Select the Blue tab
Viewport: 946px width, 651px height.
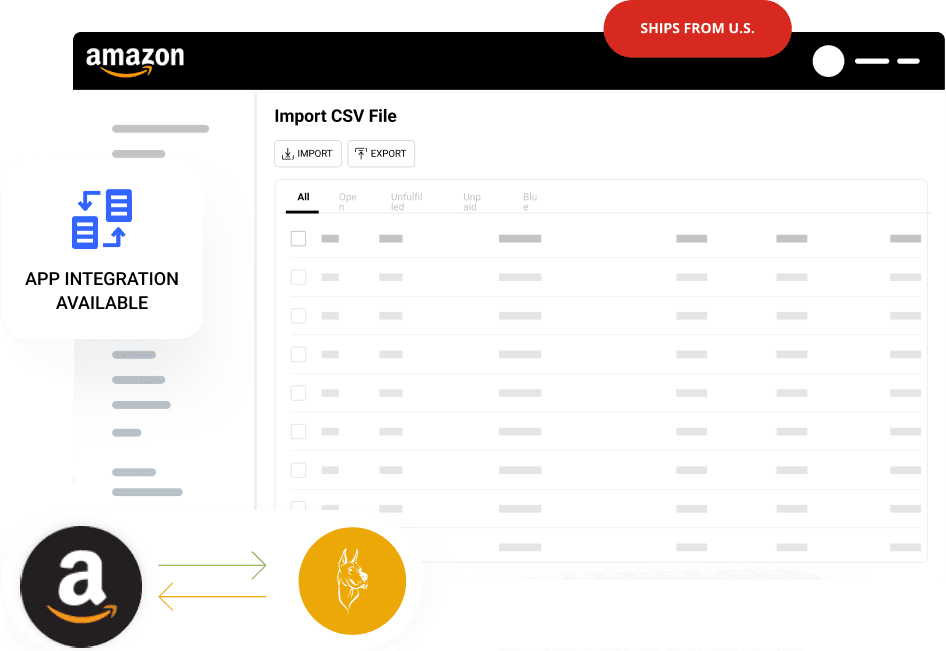pos(528,200)
